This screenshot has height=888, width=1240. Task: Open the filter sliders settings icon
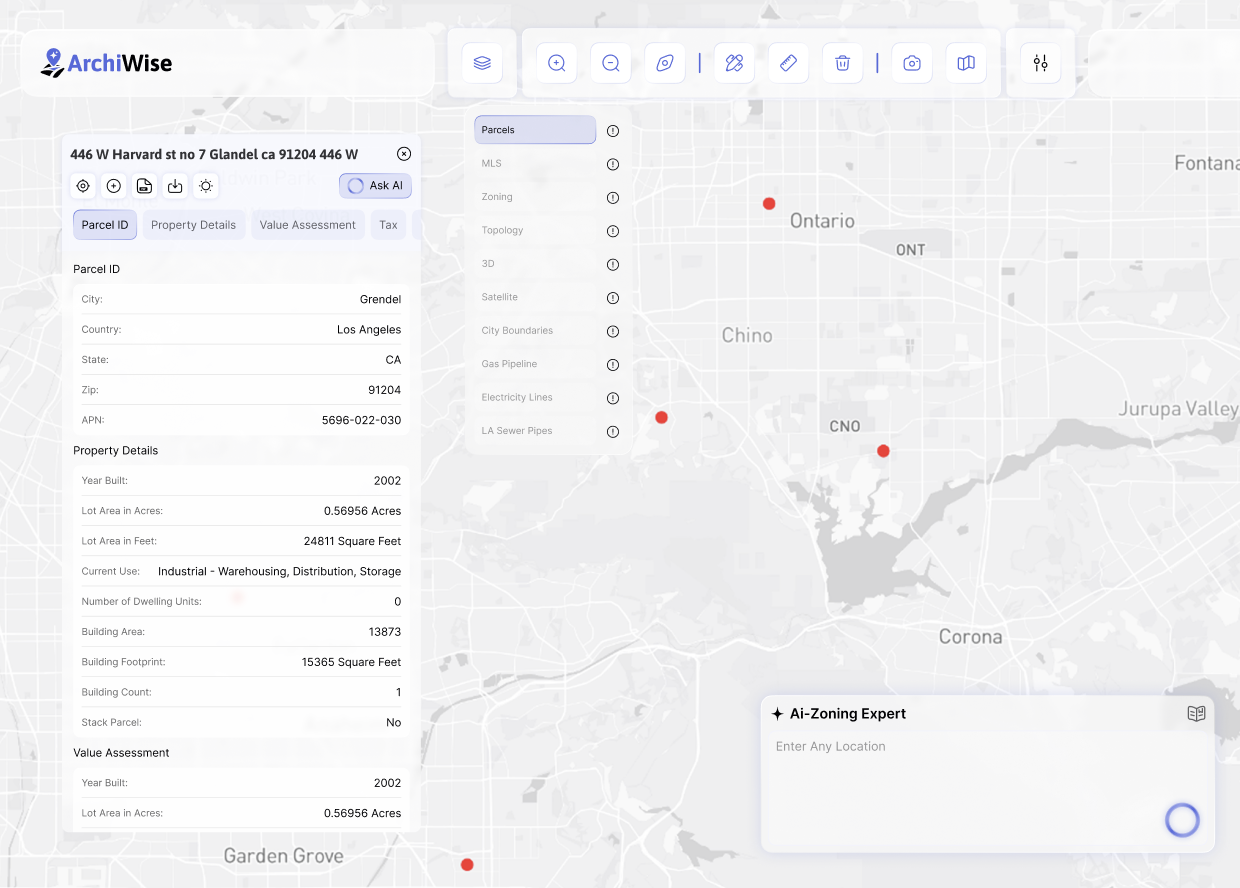[x=1040, y=63]
